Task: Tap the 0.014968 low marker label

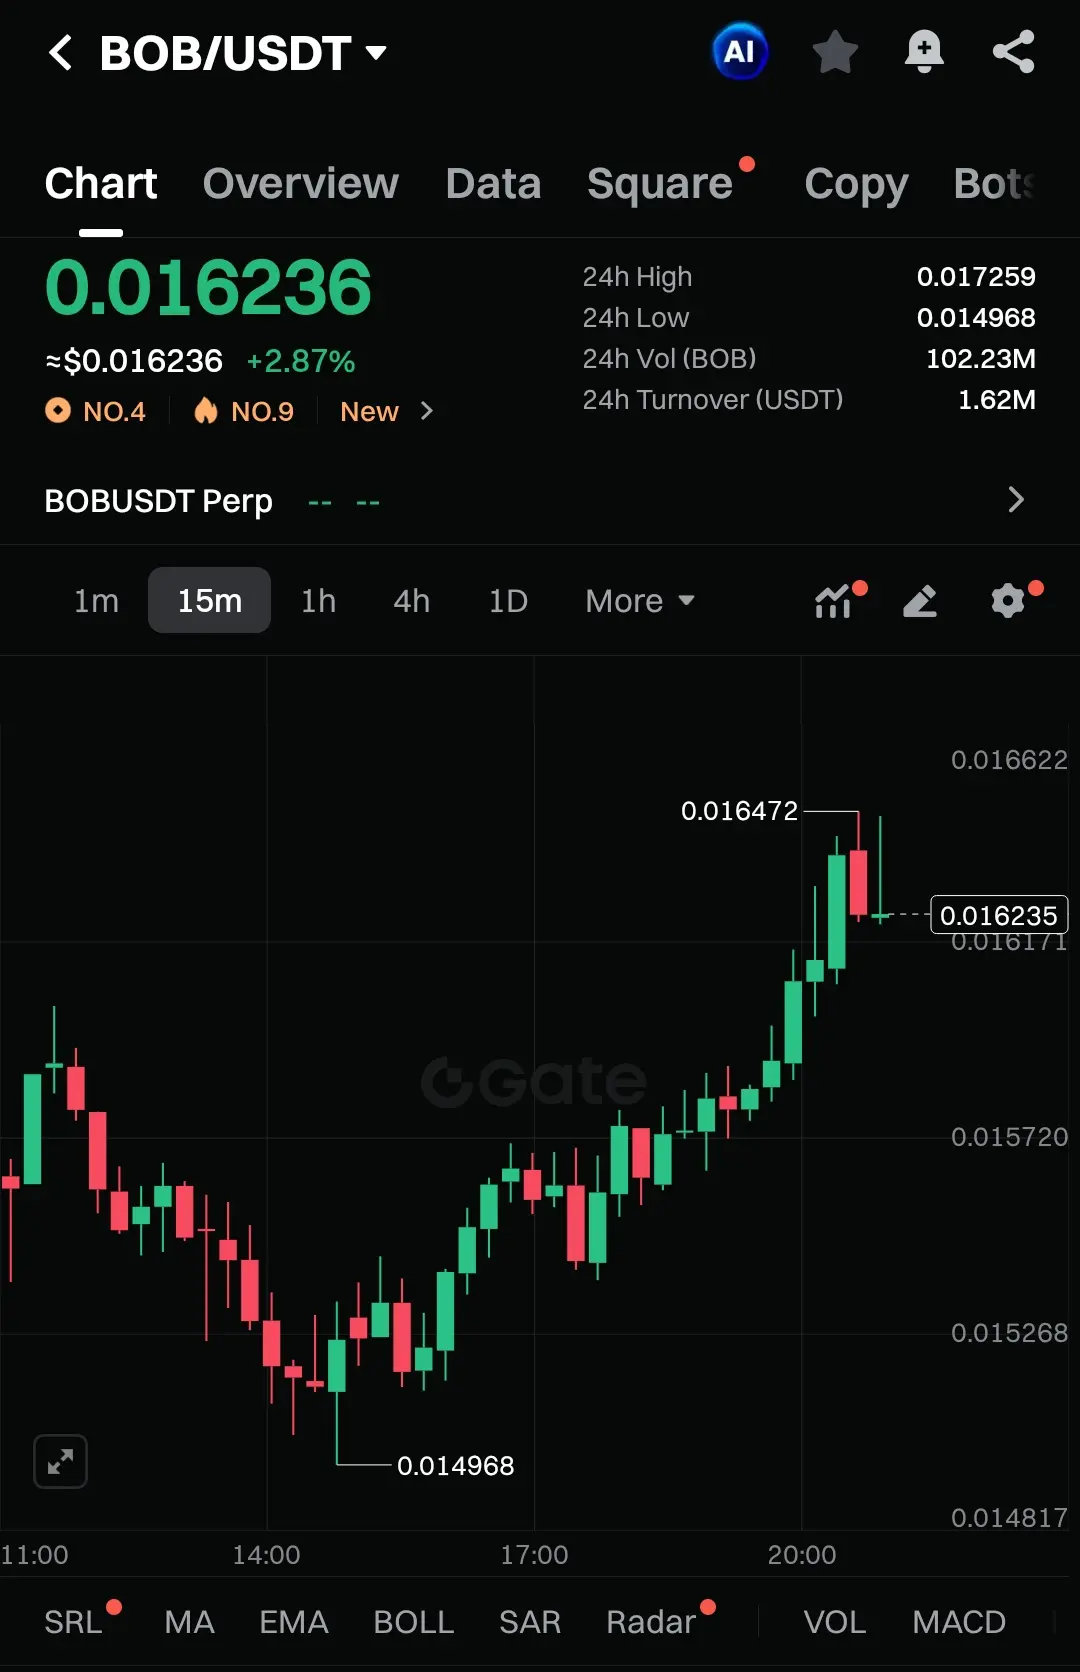Action: coord(455,1466)
